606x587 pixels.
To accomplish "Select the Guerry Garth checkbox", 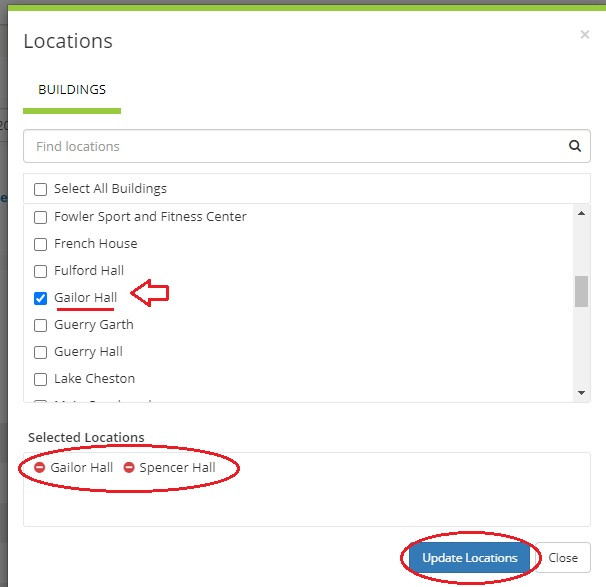I will tap(41, 325).
